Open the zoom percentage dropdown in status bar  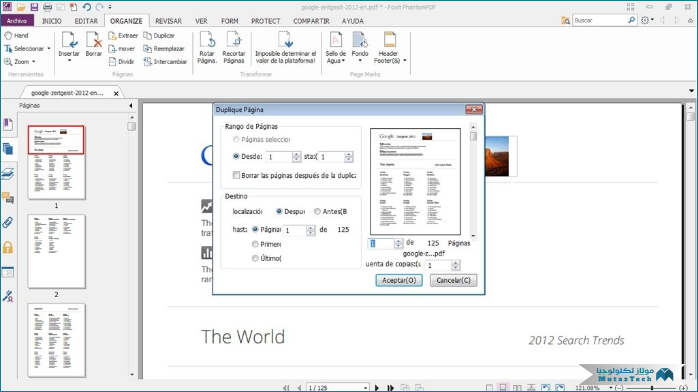point(610,388)
